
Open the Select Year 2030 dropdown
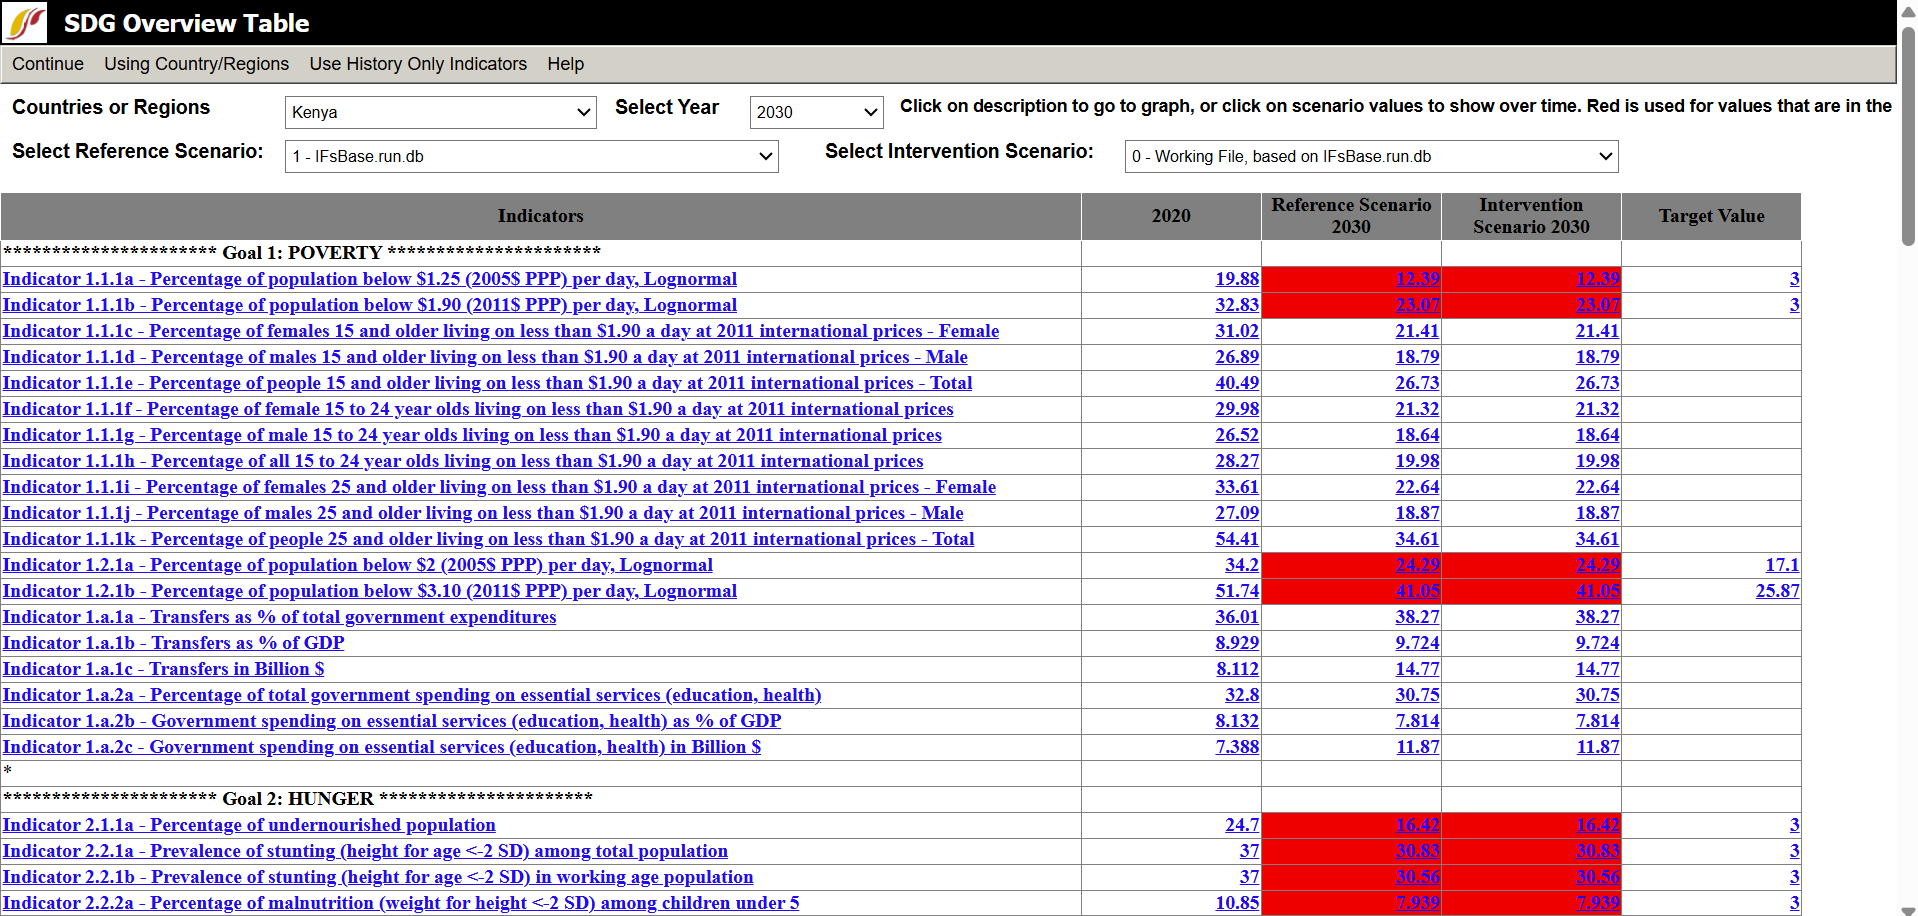(x=816, y=112)
